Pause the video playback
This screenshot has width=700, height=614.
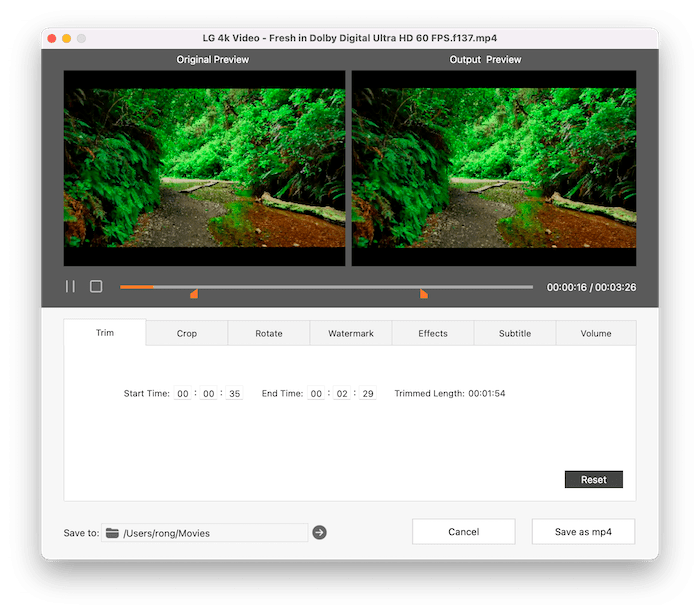click(x=70, y=287)
